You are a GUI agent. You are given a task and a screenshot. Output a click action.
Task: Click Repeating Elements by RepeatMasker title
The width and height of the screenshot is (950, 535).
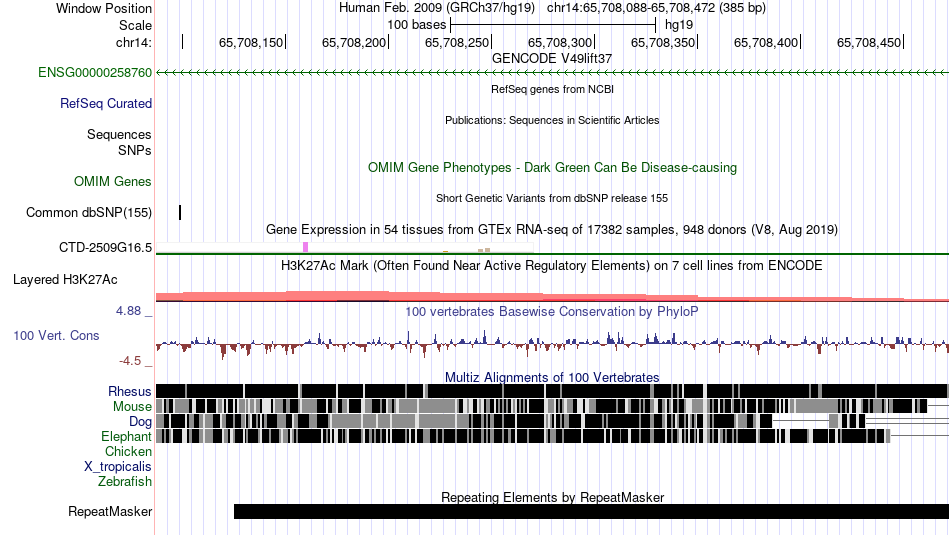point(552,497)
